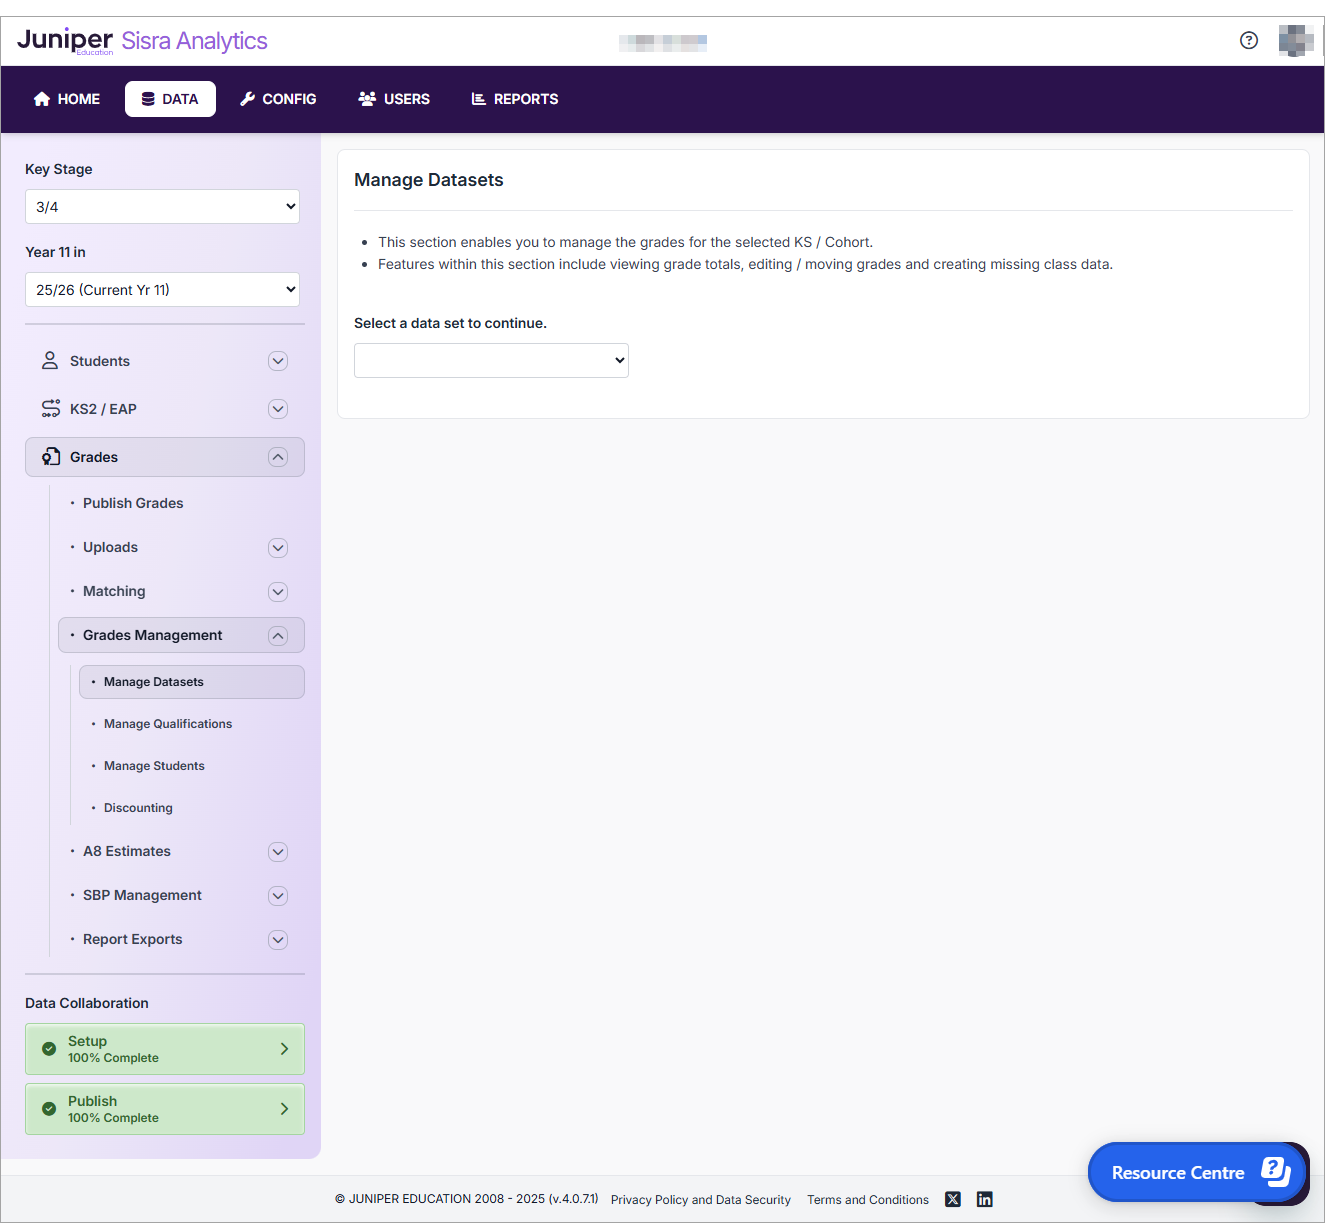Open Privacy Policy and Data Security link
1325x1223 pixels.
700,1200
